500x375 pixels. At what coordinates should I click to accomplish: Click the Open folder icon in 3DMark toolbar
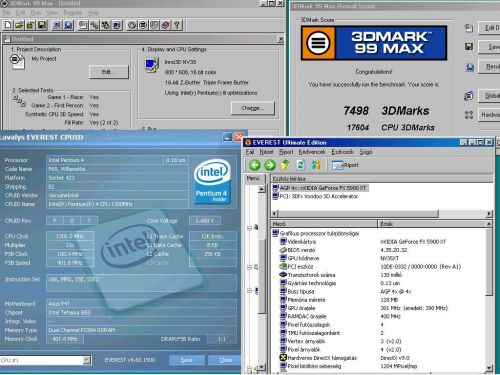[19, 25]
